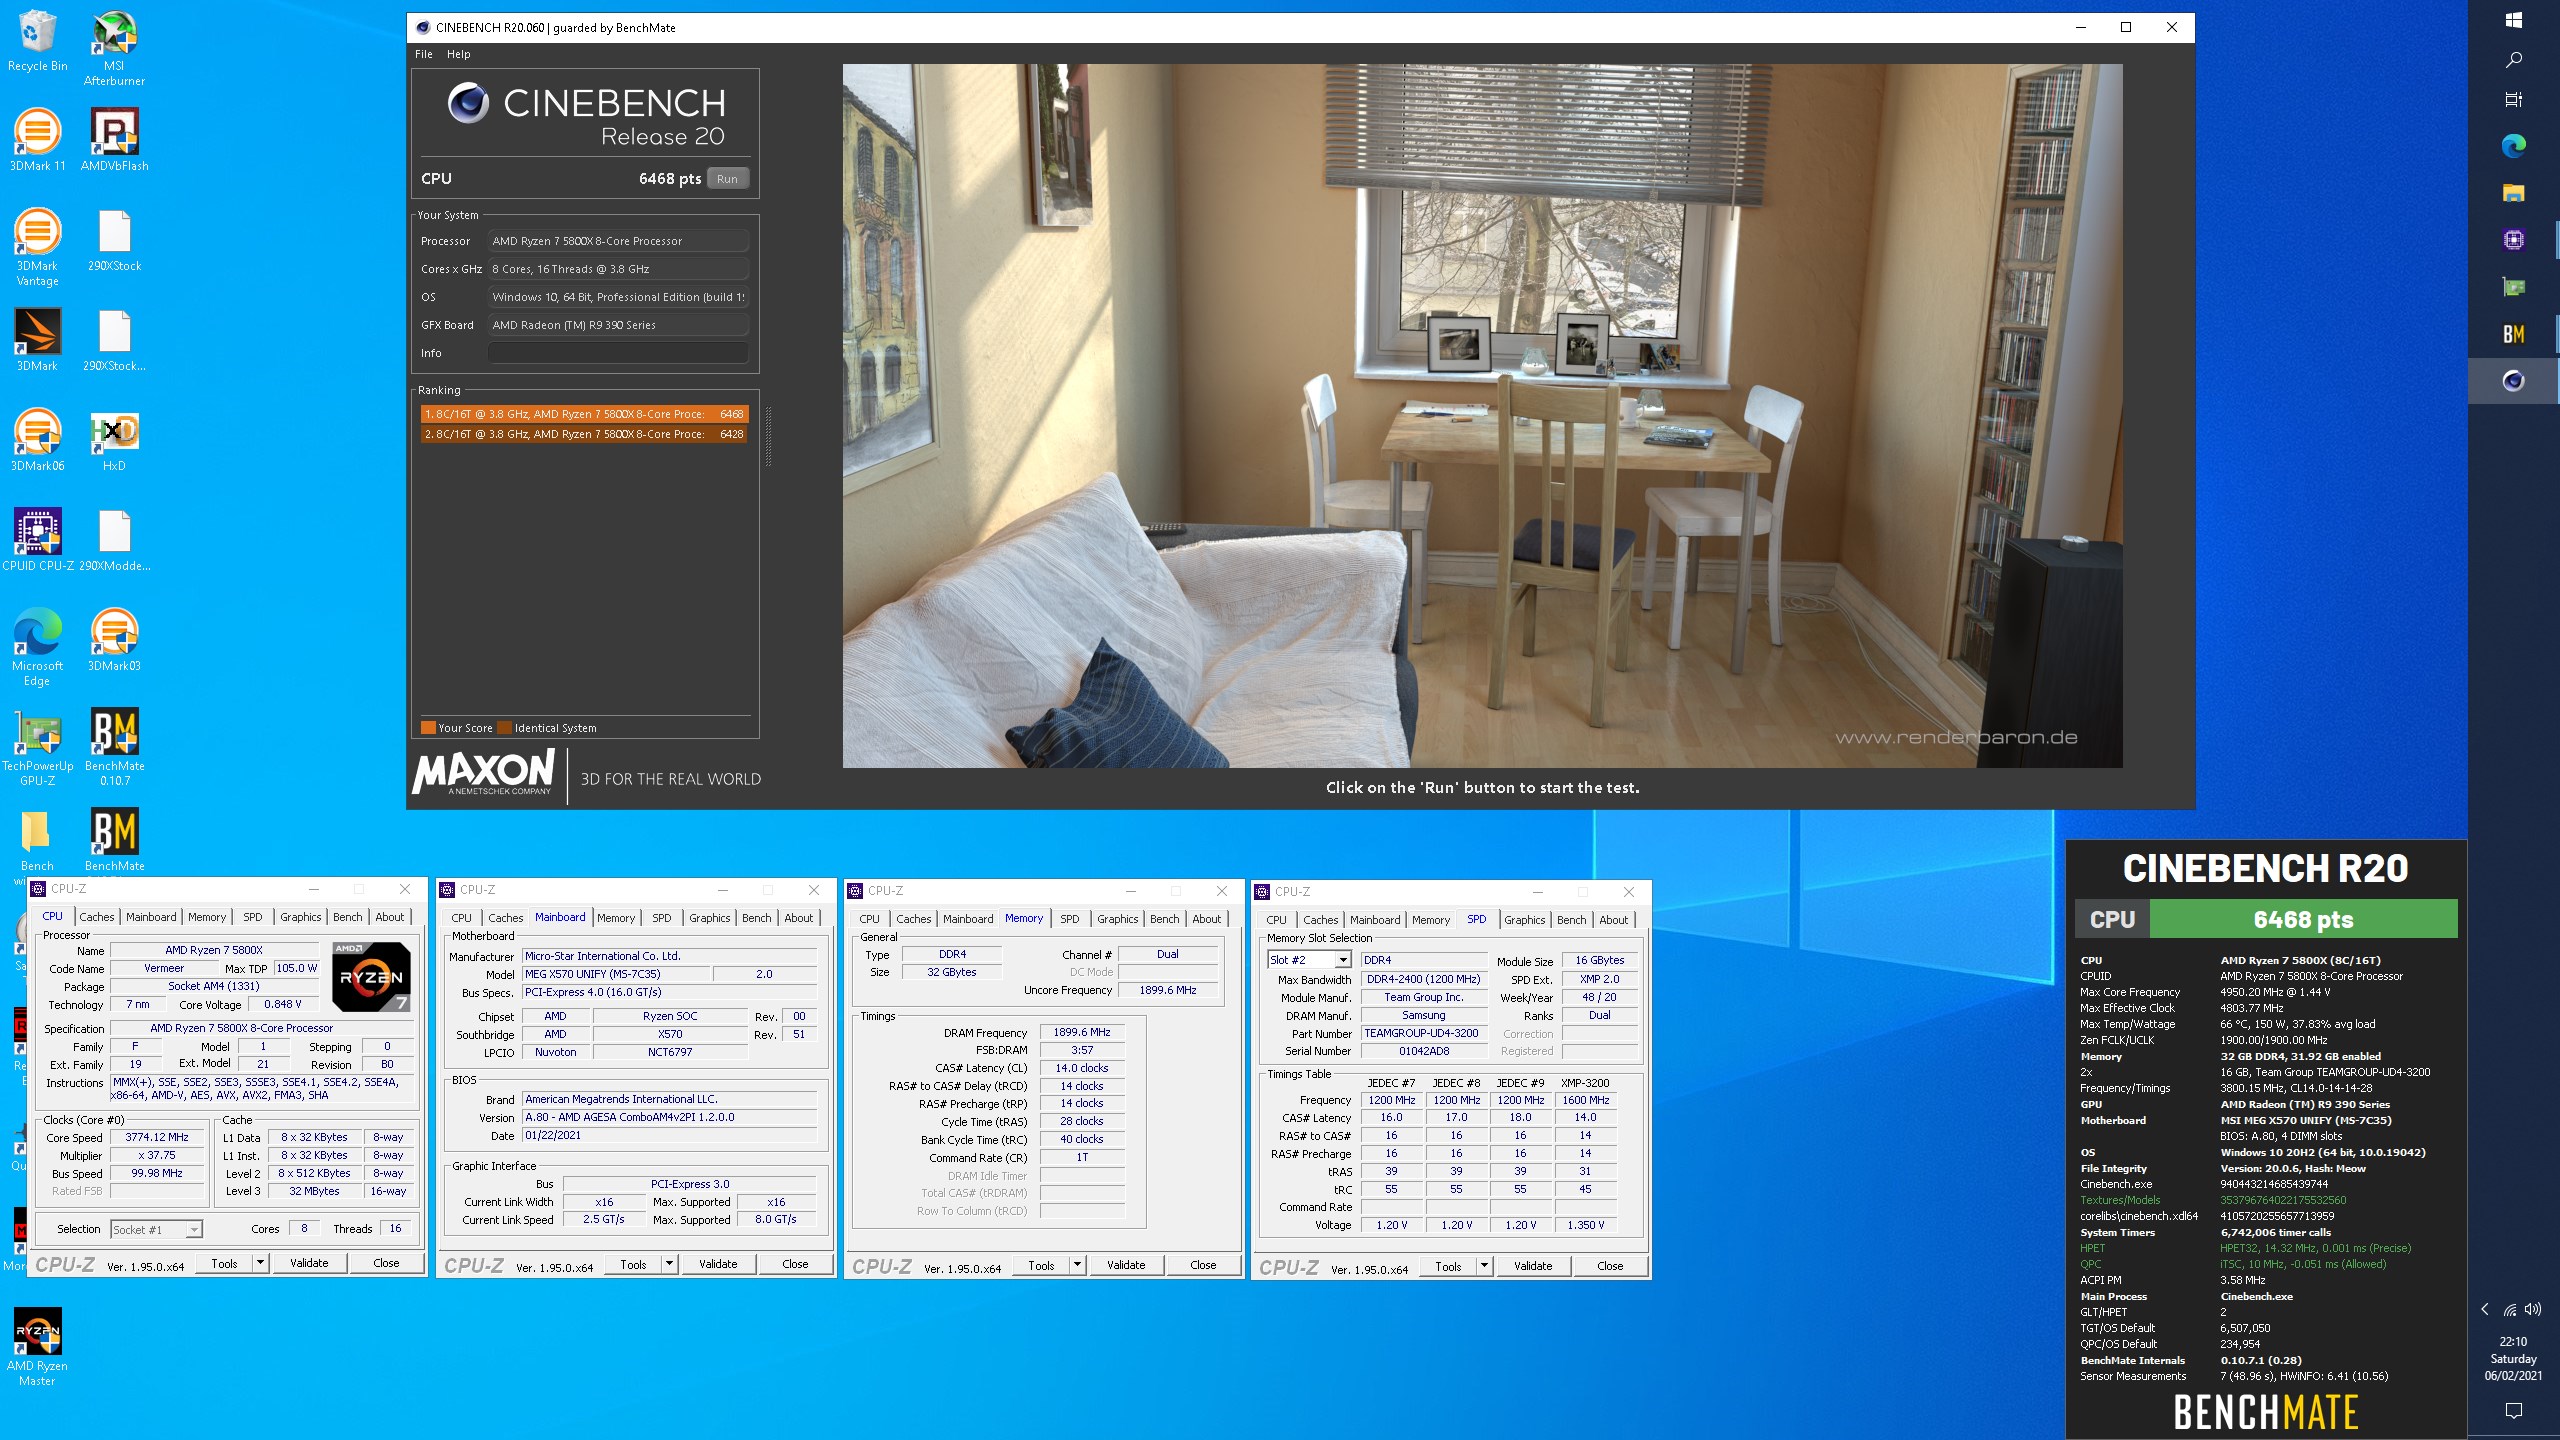Click Close button in CPU-Z SPD window
2560x1440 pixels.
(1610, 1266)
